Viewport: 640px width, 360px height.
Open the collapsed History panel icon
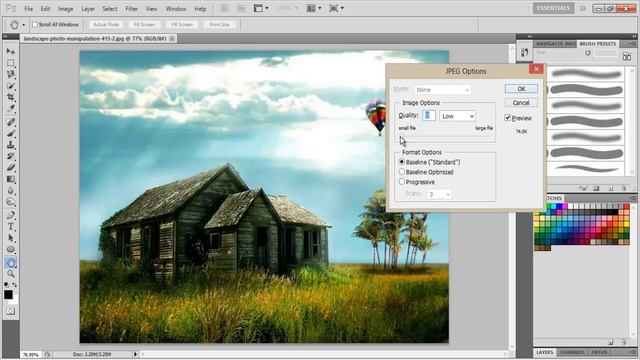point(524,52)
